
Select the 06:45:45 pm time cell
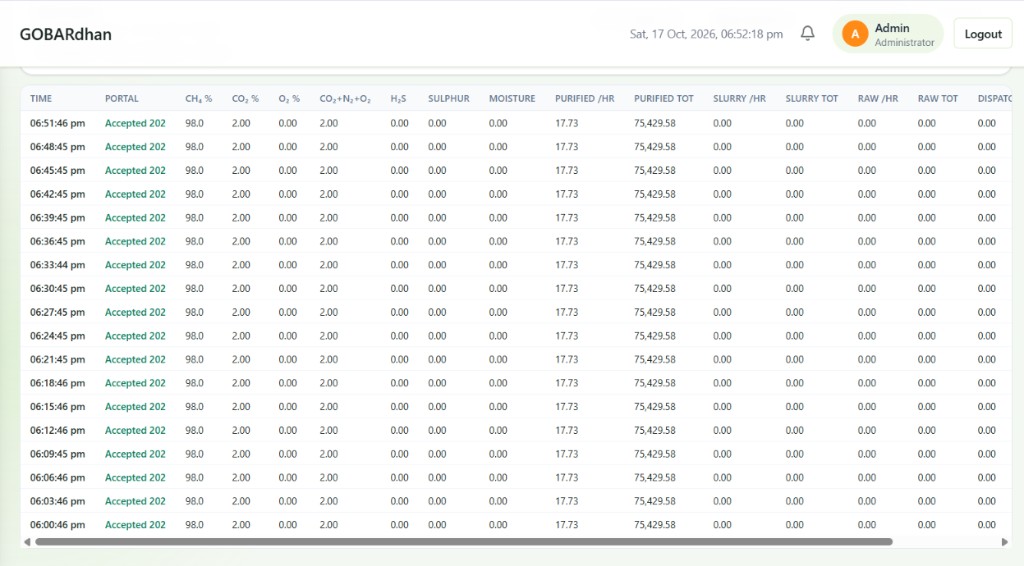(x=57, y=170)
